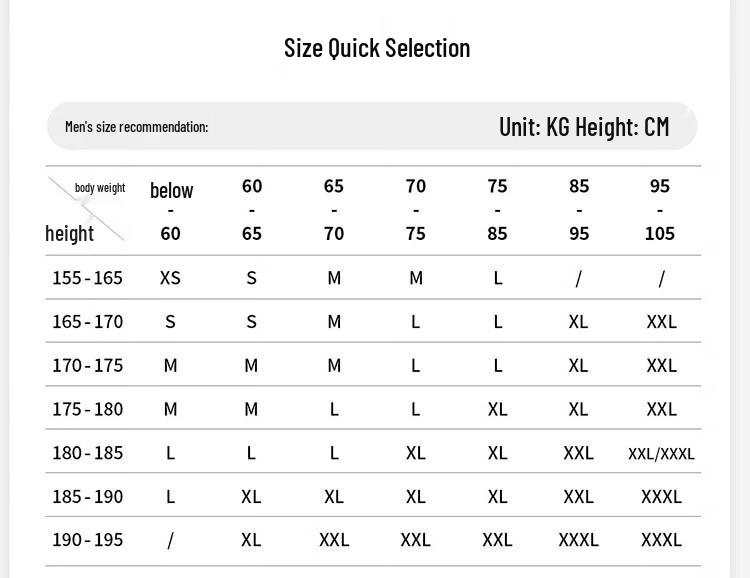Click the slash cell in the 190-195 row
This screenshot has height=578, width=750.
[x=170, y=541]
